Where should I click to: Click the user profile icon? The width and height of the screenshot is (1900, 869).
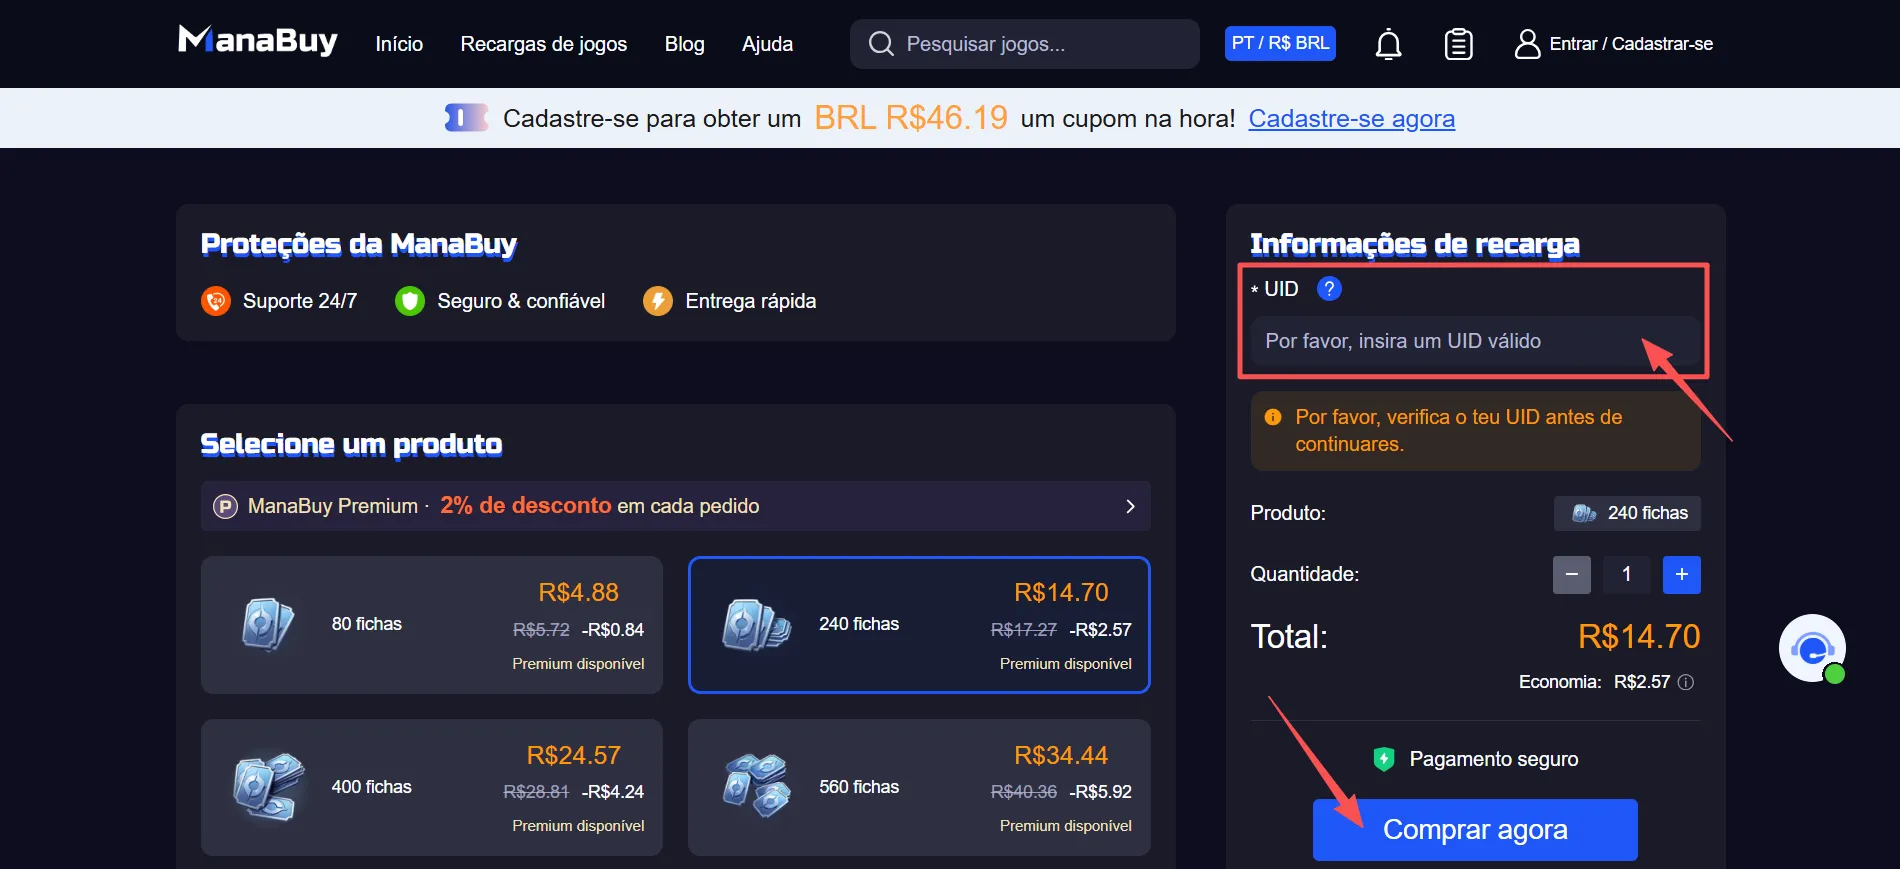click(x=1527, y=44)
